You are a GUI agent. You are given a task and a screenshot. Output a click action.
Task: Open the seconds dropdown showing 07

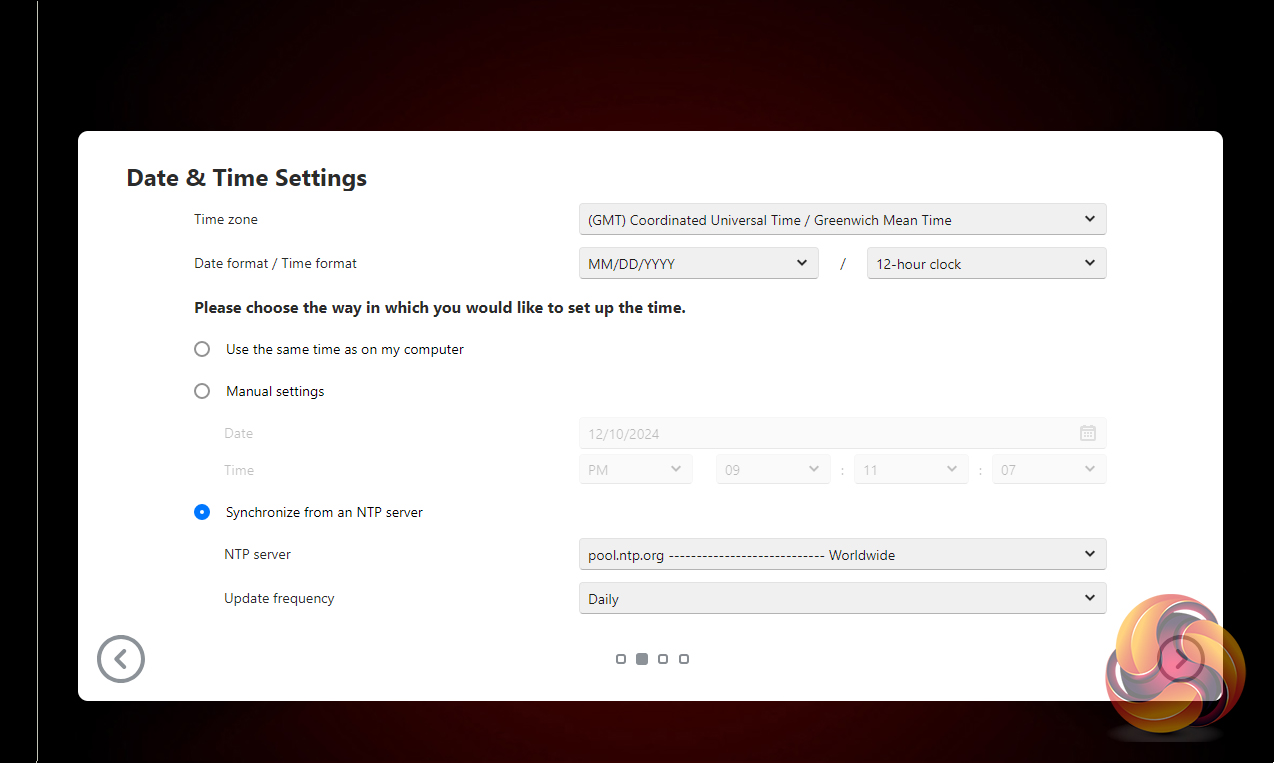(1049, 469)
